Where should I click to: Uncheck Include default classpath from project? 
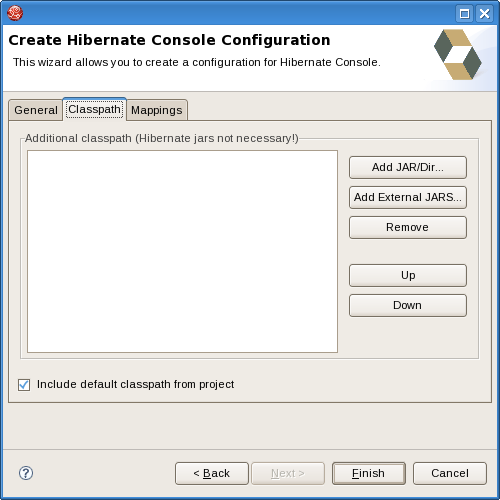point(24,385)
